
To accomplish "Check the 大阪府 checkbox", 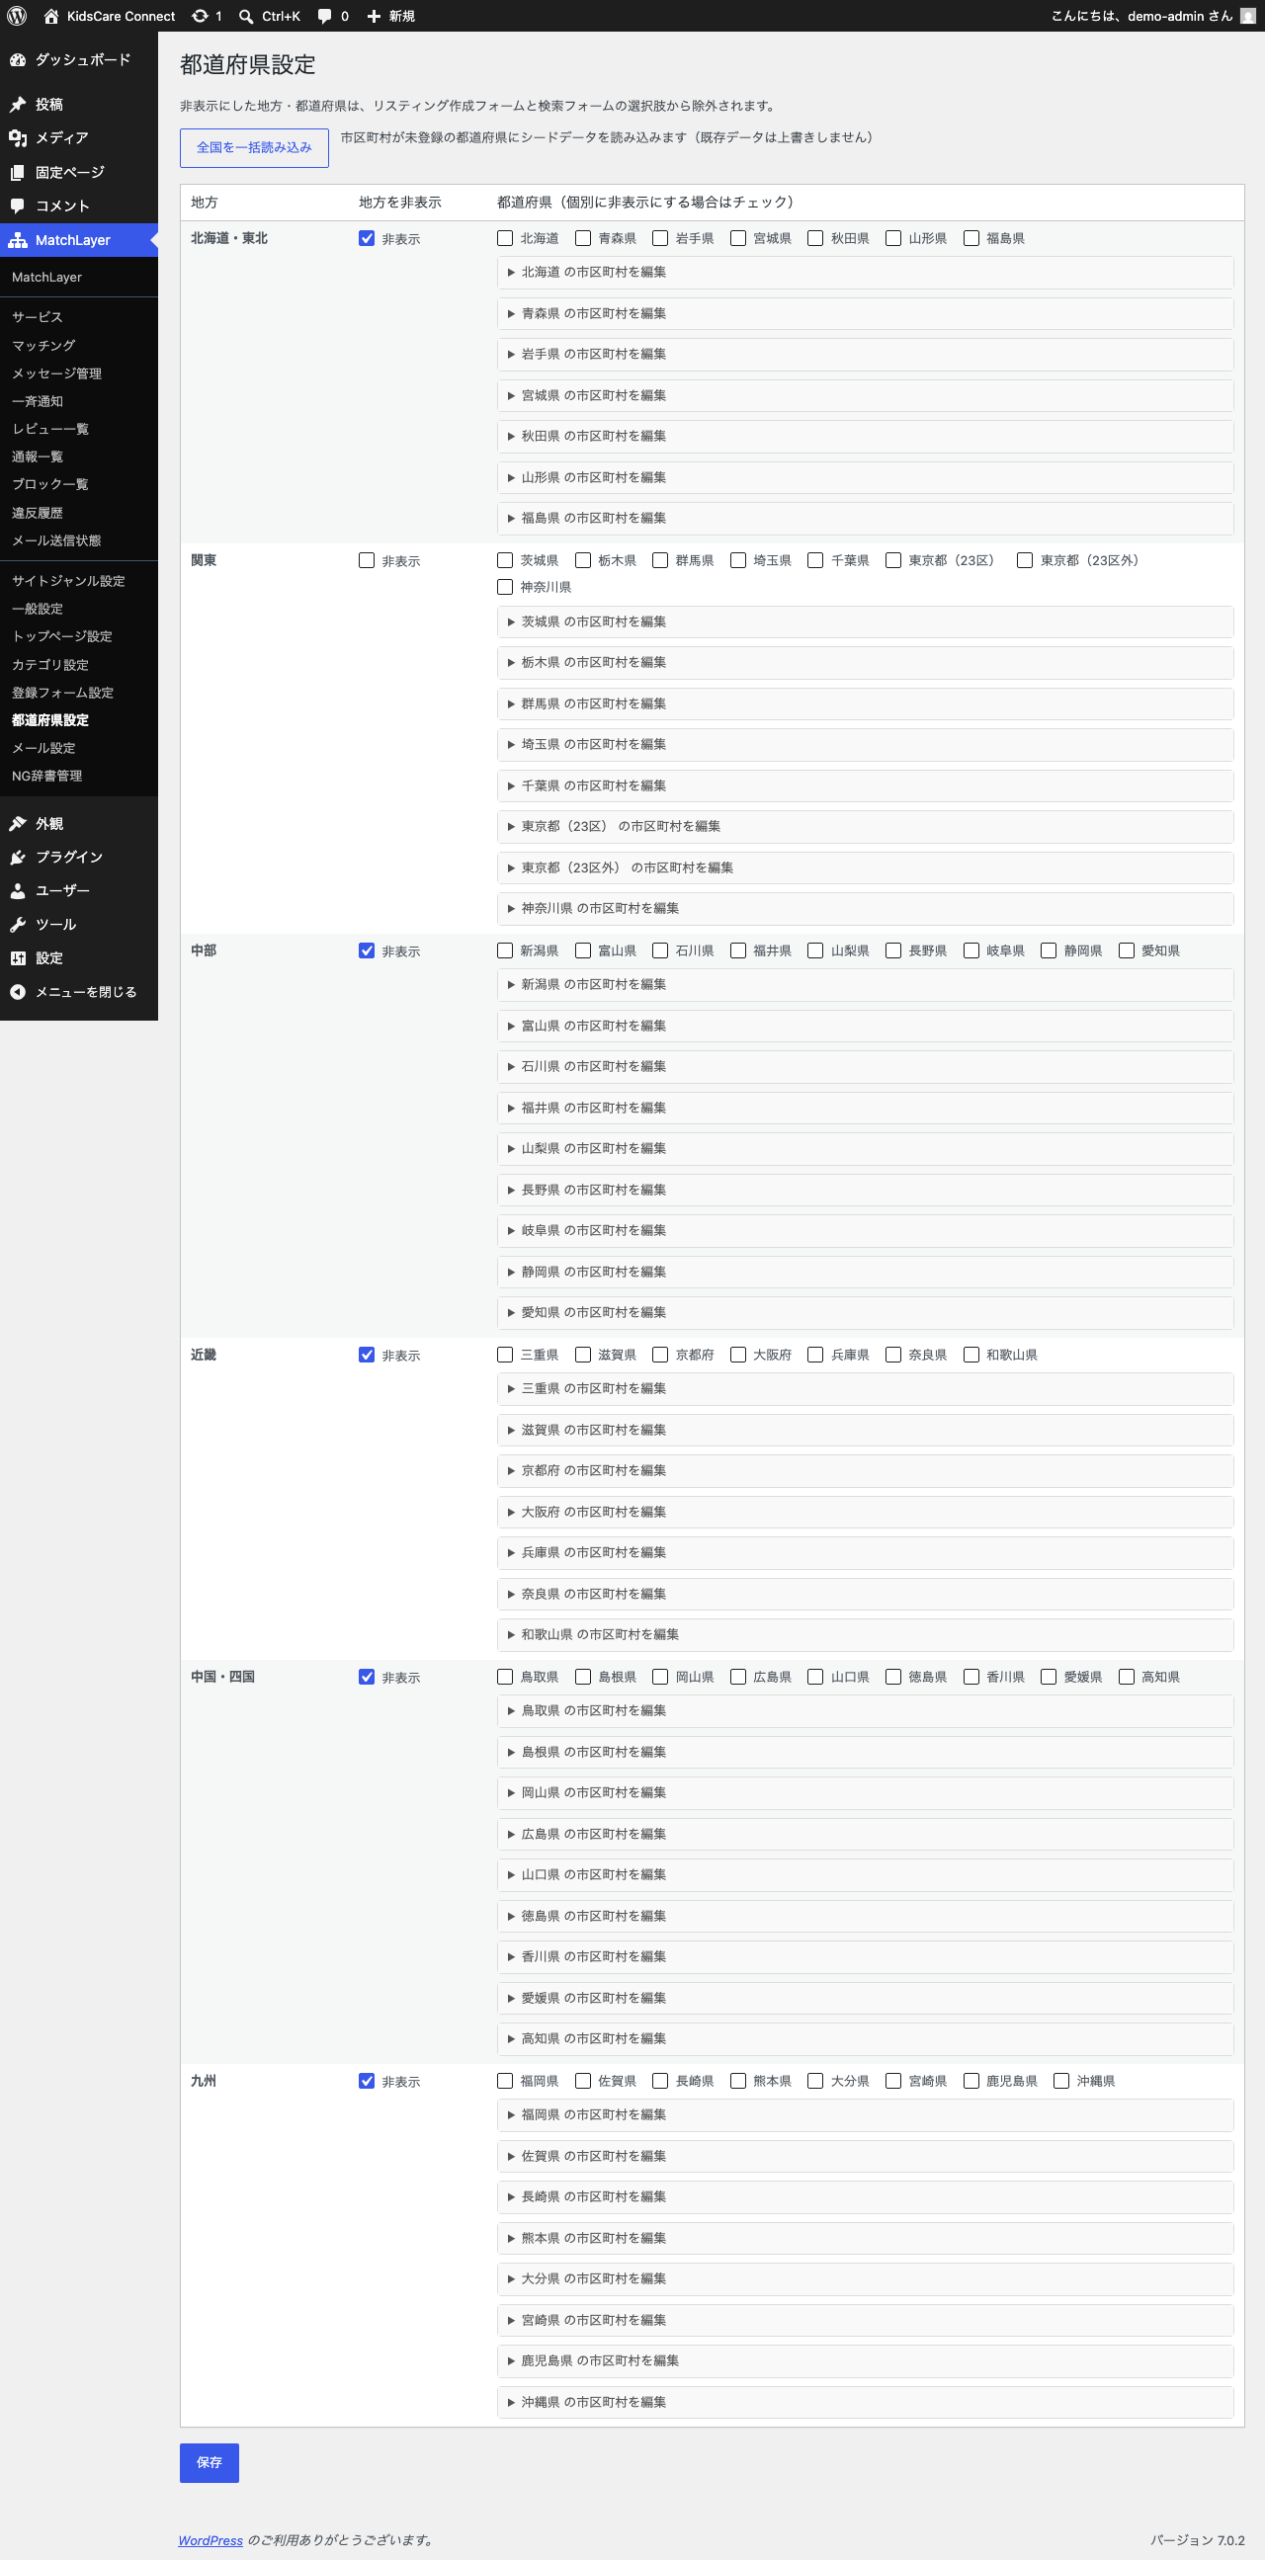I will pyautogui.click(x=738, y=1355).
